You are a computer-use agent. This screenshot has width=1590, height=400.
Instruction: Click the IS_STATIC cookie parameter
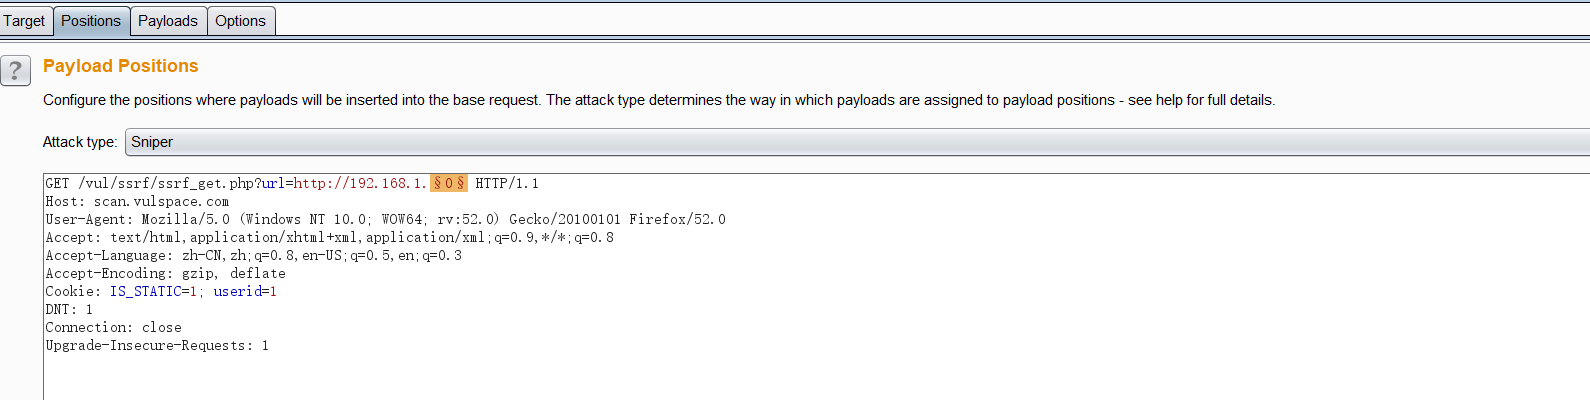tap(145, 292)
